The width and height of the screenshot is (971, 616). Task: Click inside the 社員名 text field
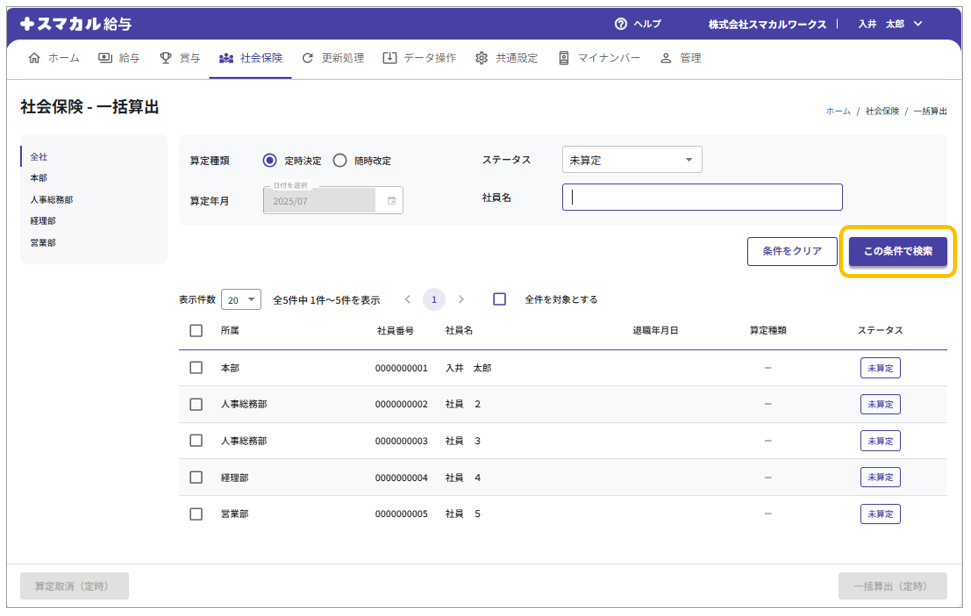pyautogui.click(x=702, y=198)
